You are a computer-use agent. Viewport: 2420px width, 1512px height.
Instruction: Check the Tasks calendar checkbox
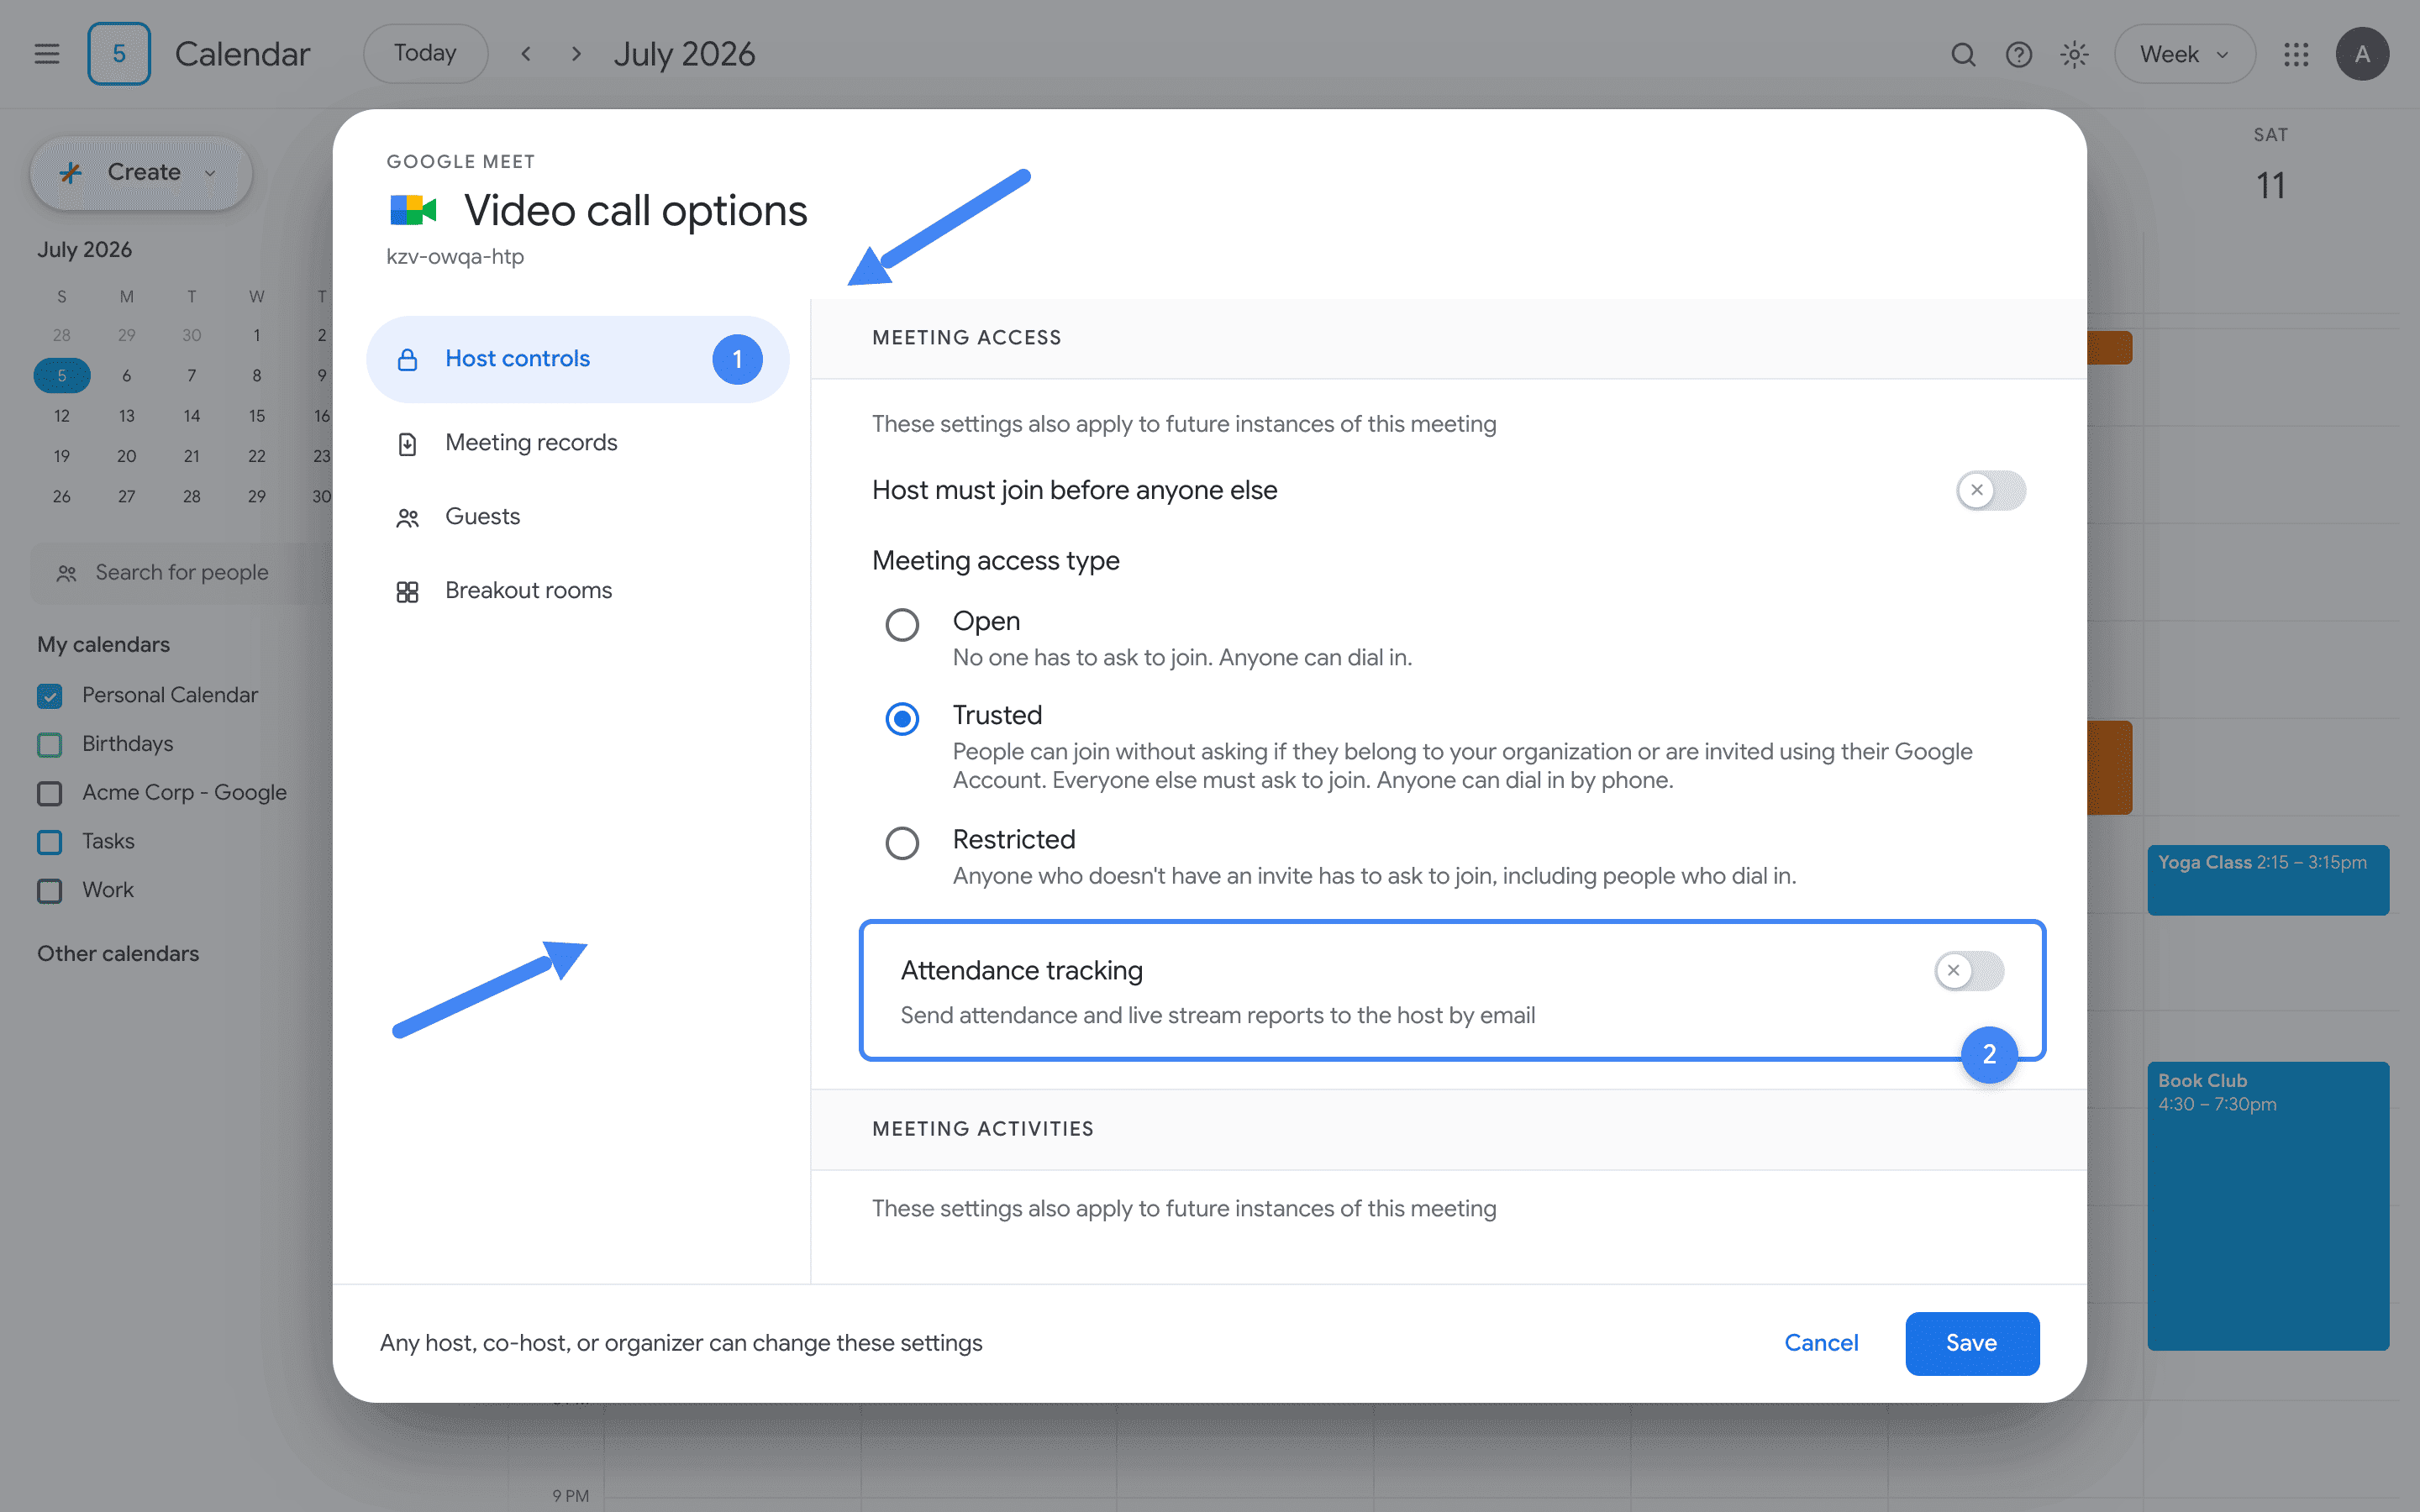[x=50, y=841]
